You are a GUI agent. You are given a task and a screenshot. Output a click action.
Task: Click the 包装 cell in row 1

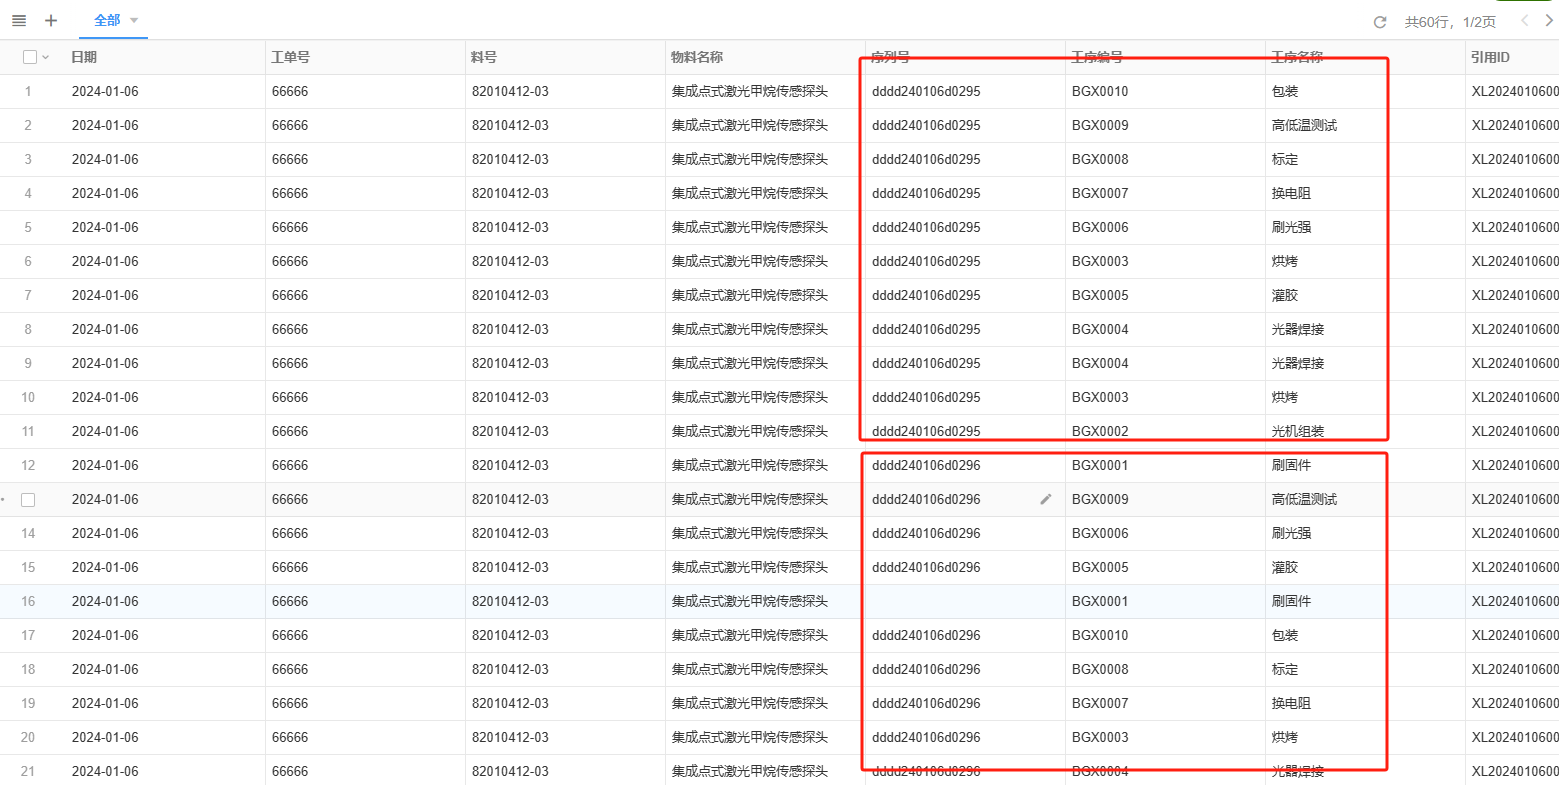pyautogui.click(x=1285, y=91)
